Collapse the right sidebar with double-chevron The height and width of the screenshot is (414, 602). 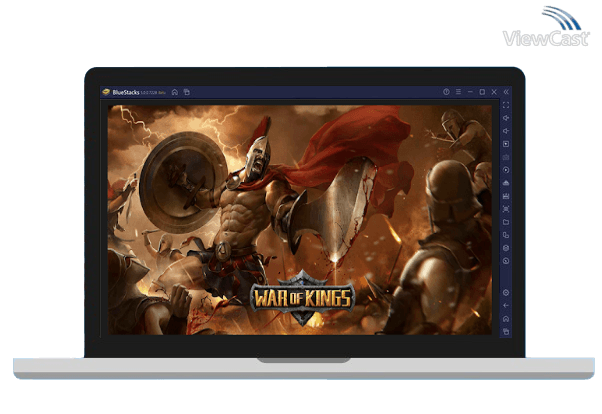[506, 92]
